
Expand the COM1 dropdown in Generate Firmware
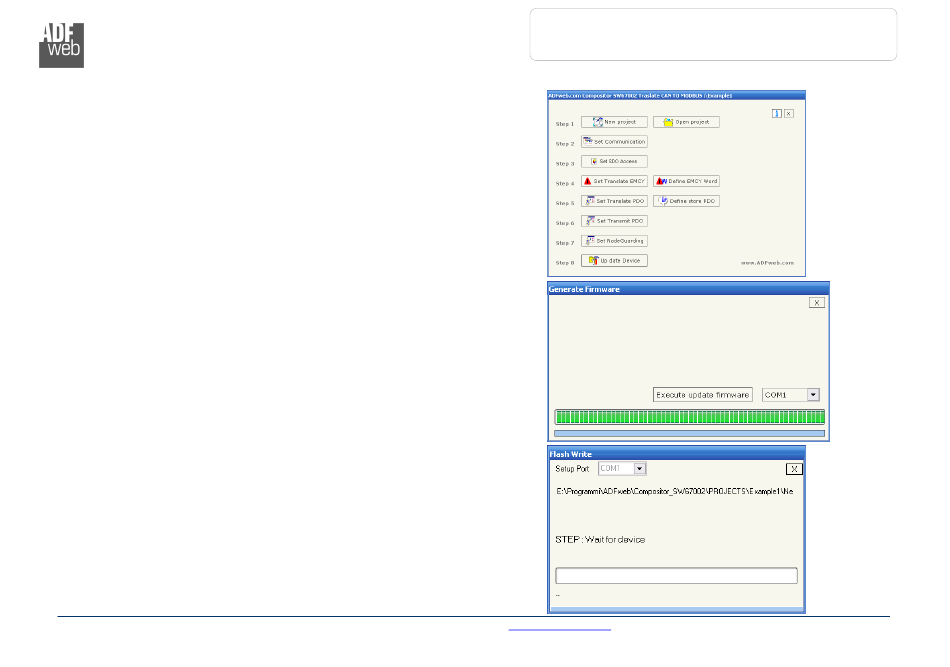[813, 395]
